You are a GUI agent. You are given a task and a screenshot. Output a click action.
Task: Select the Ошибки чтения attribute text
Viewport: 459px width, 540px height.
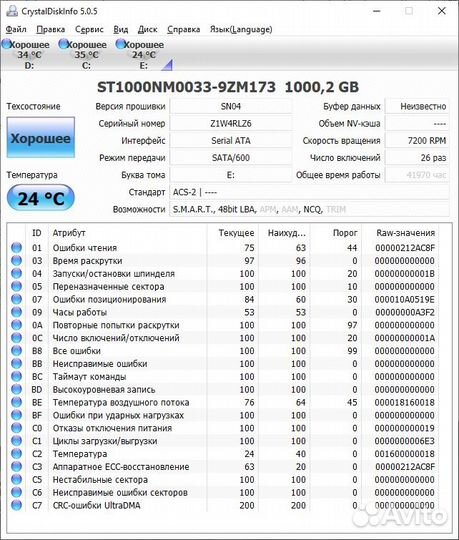(85, 248)
